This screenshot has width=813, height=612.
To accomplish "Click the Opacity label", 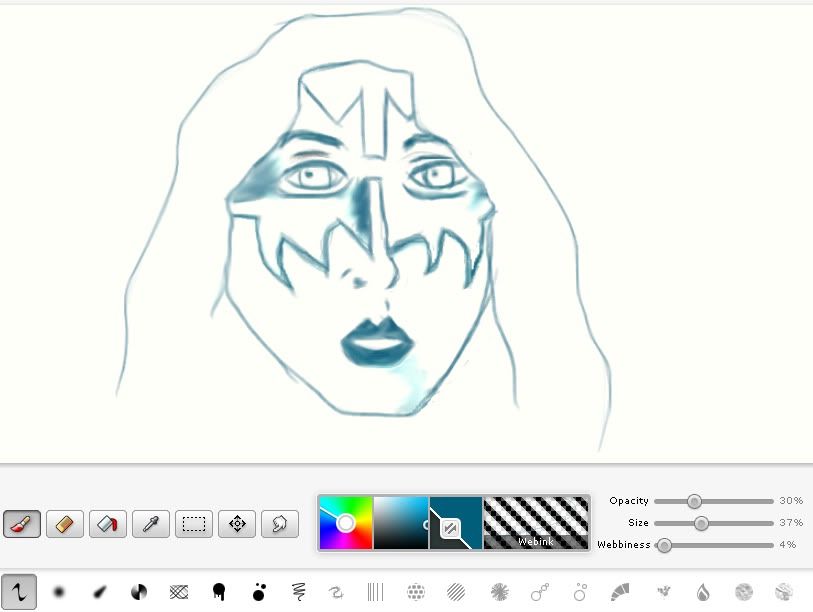I will pyautogui.click(x=629, y=501).
